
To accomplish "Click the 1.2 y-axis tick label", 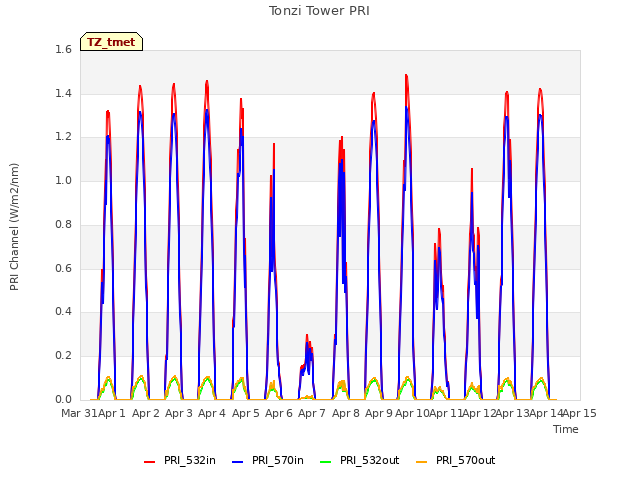I will (63, 137).
